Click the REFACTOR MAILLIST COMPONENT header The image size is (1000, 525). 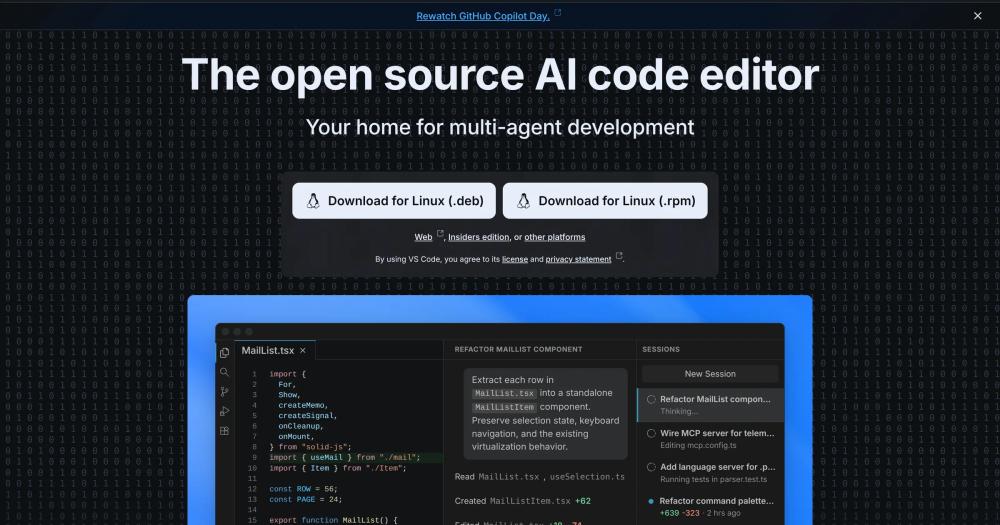(518, 350)
